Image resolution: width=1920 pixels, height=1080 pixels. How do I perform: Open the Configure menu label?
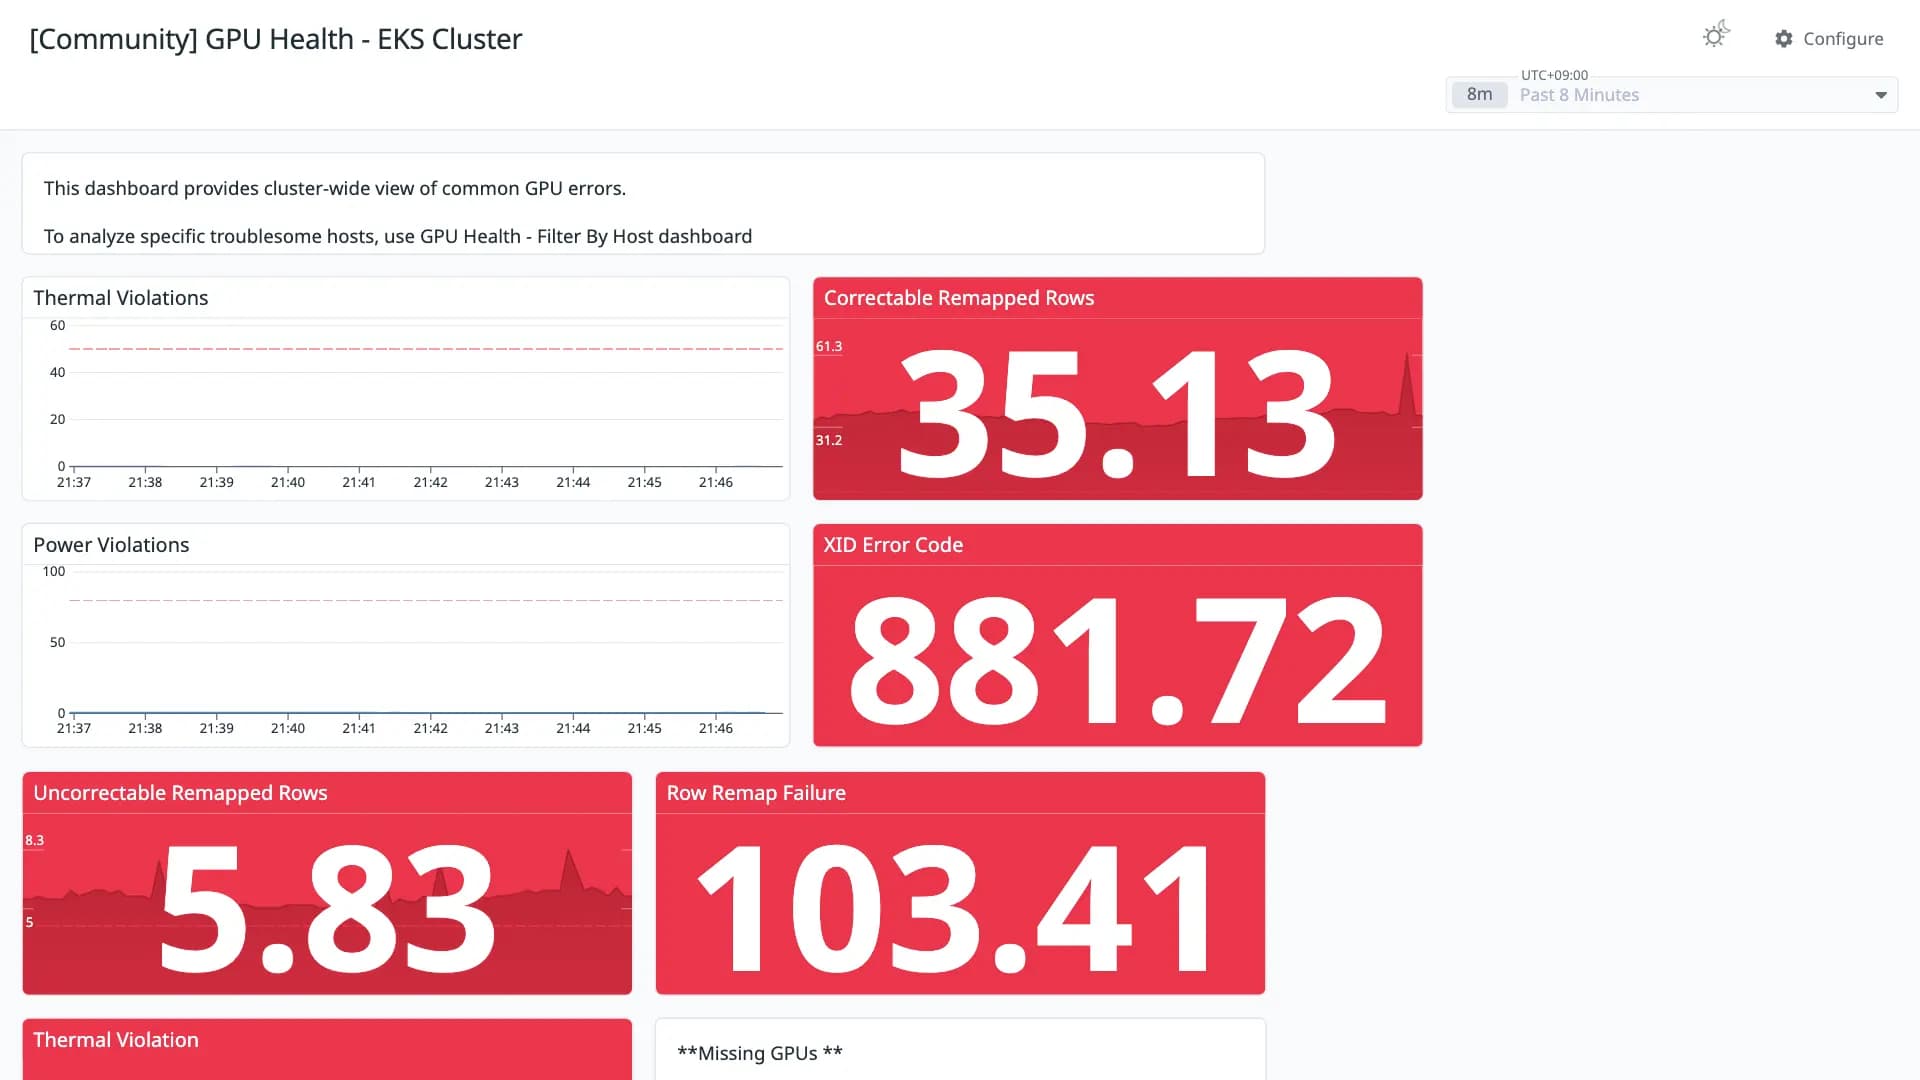tap(1843, 38)
